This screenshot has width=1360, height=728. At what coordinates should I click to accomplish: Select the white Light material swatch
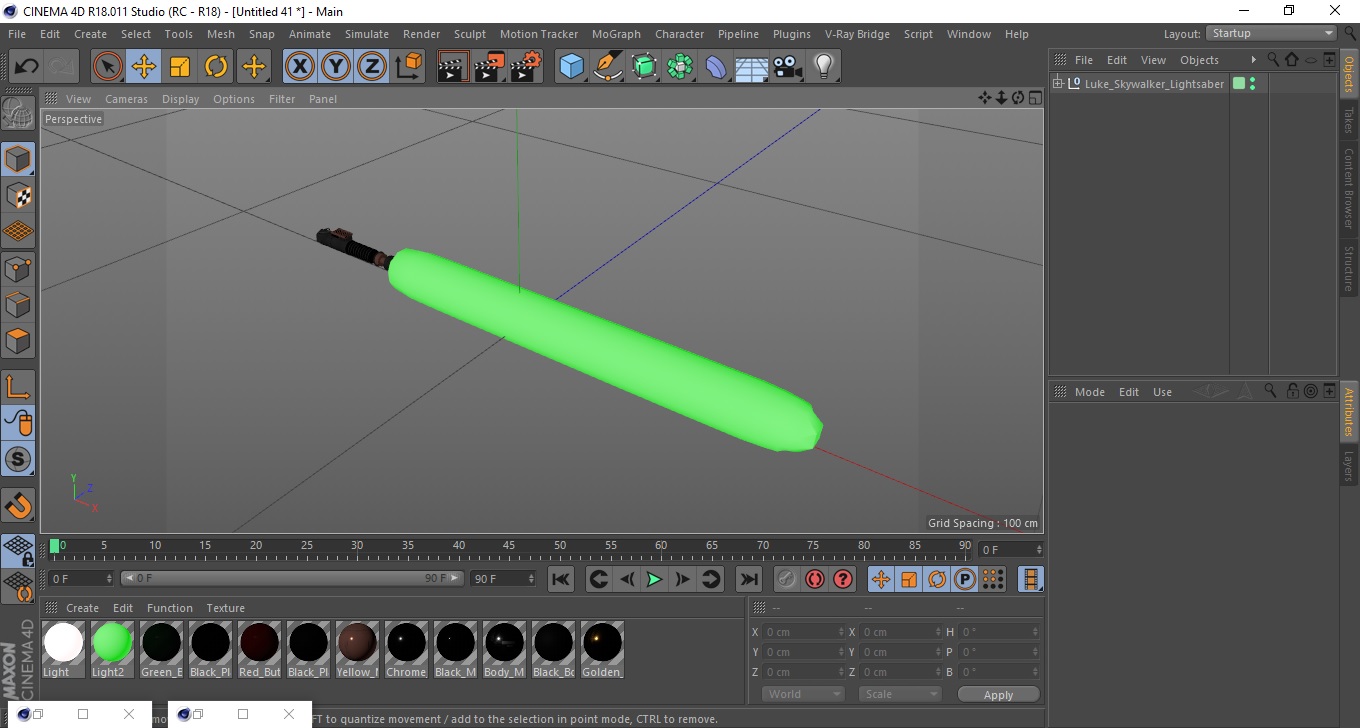63,643
